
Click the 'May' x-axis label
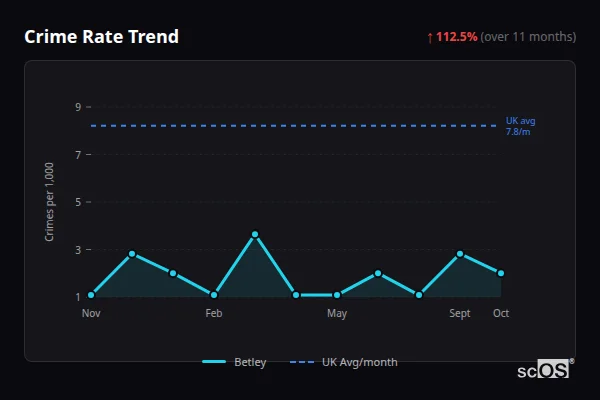tap(337, 313)
